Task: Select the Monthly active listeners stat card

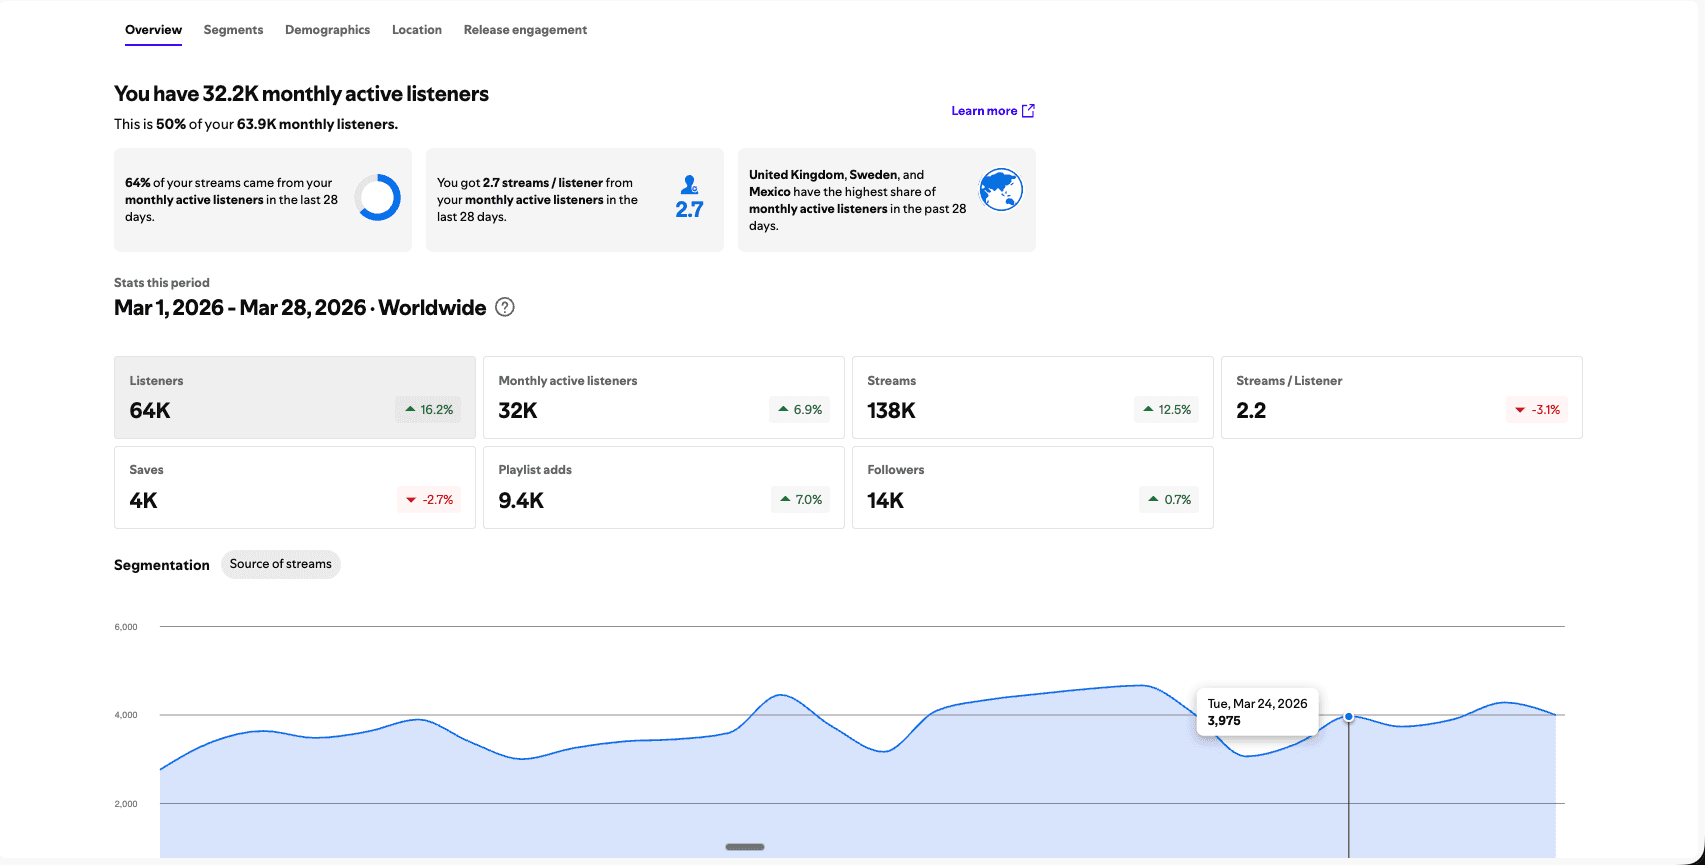Action: click(664, 397)
